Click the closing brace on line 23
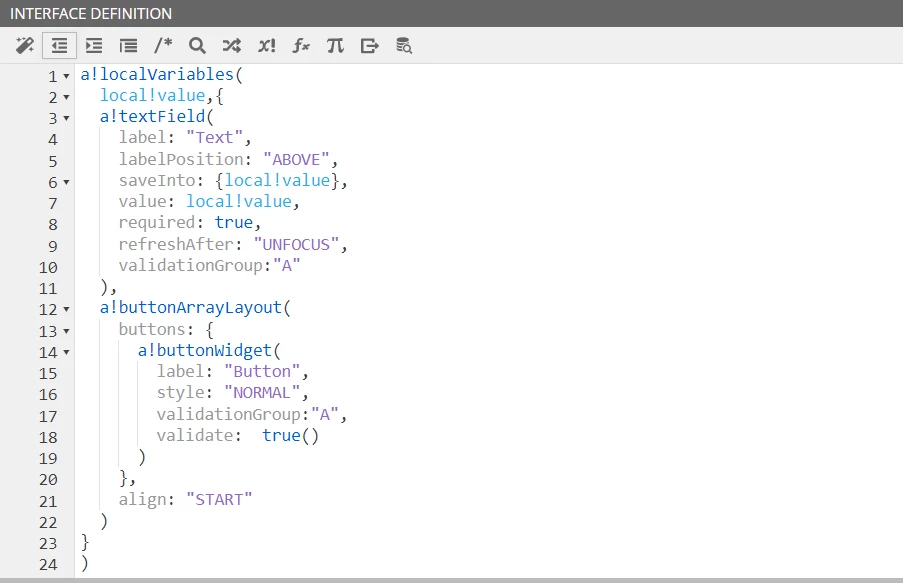Screen dimensions: 903x583 [x=85, y=542]
